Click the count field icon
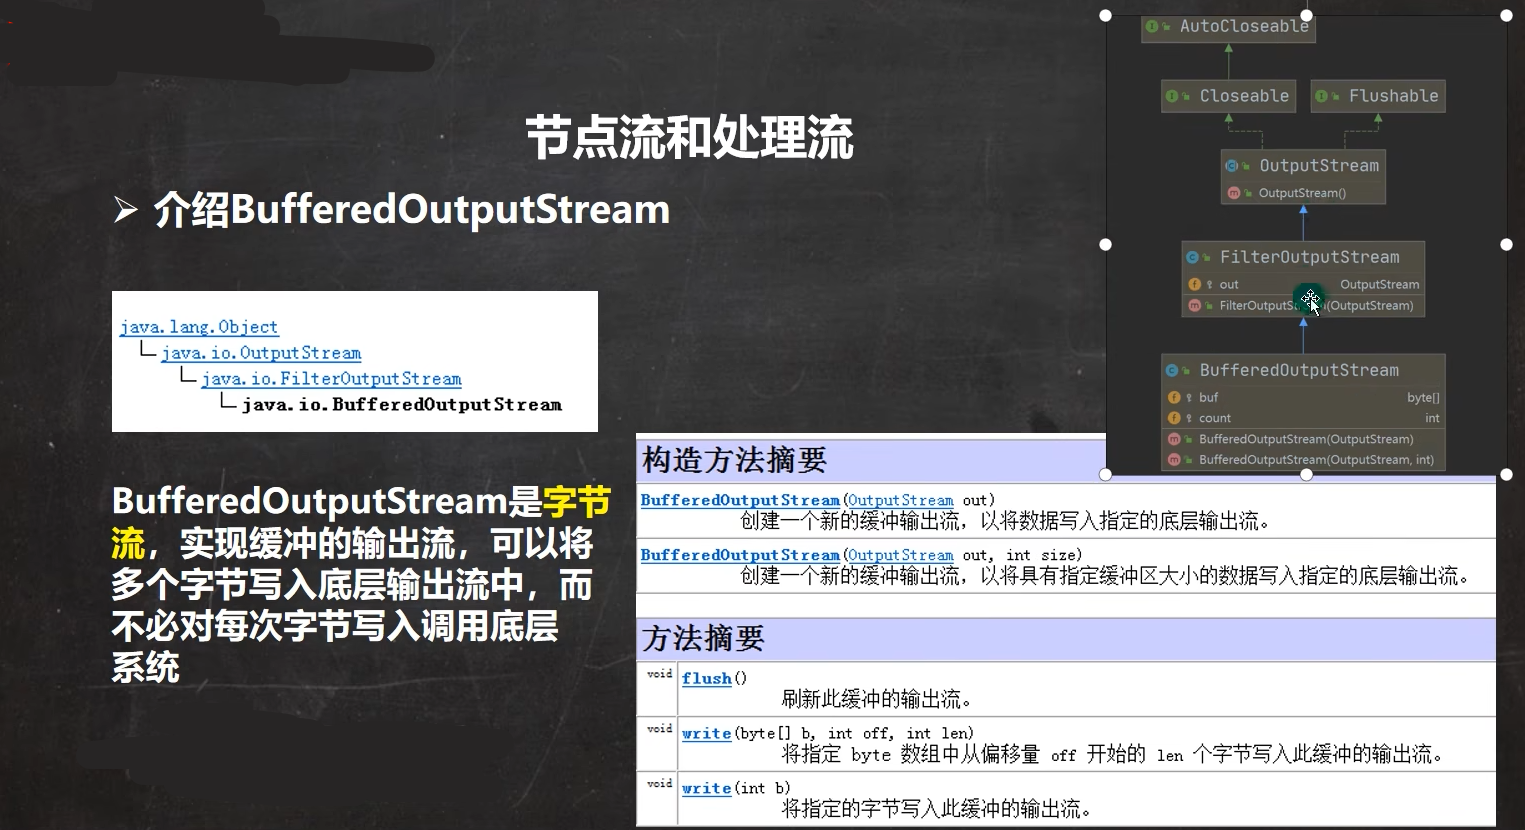Viewport: 1525px width, 830px height. tap(1174, 418)
